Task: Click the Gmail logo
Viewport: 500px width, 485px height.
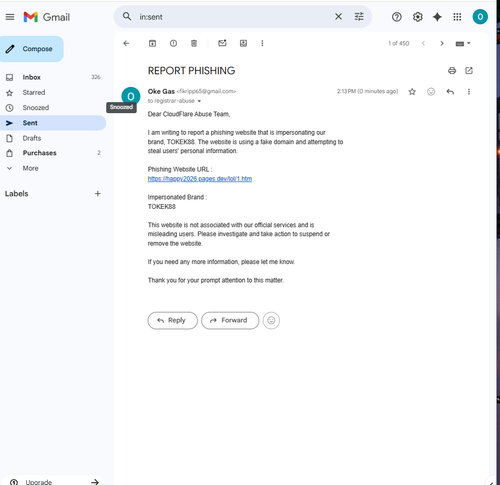Action: coord(47,17)
